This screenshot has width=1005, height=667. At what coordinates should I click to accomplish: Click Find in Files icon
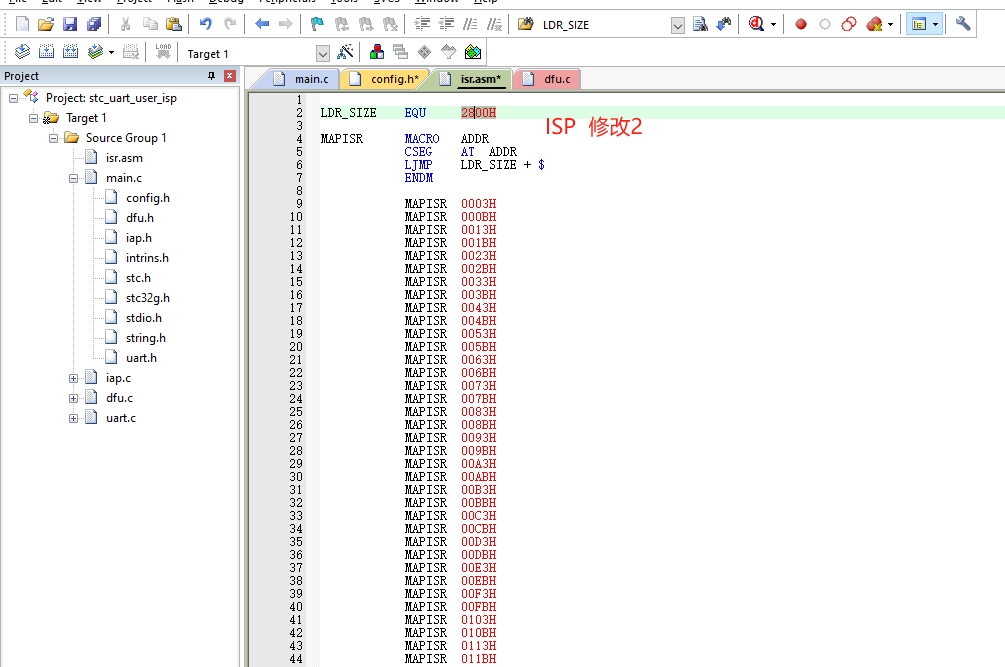coord(700,24)
